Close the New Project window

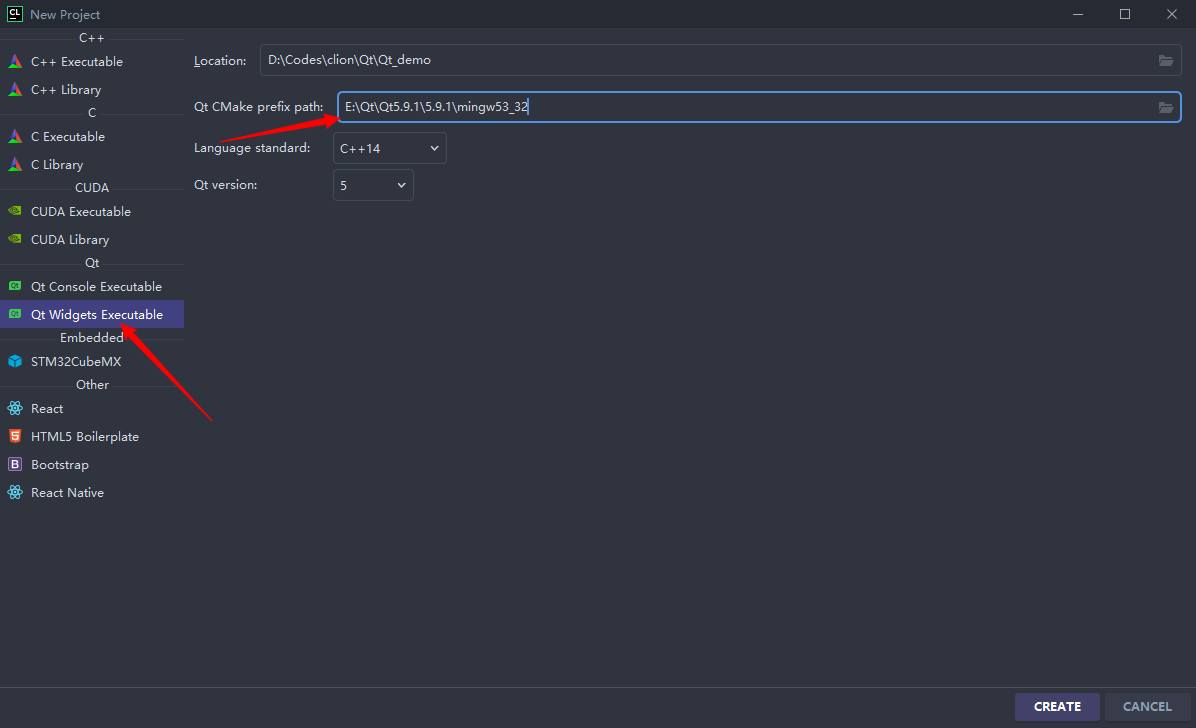pyautogui.click(x=1172, y=14)
